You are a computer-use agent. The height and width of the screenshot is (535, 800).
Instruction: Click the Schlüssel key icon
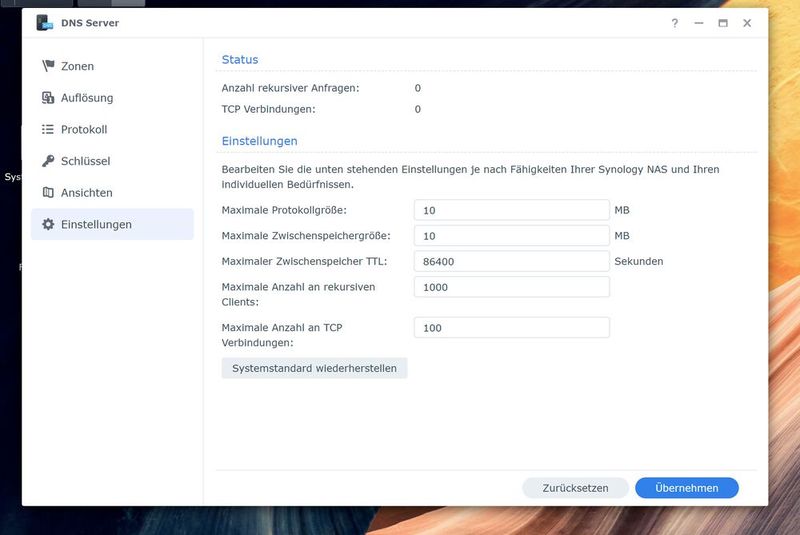(48, 161)
